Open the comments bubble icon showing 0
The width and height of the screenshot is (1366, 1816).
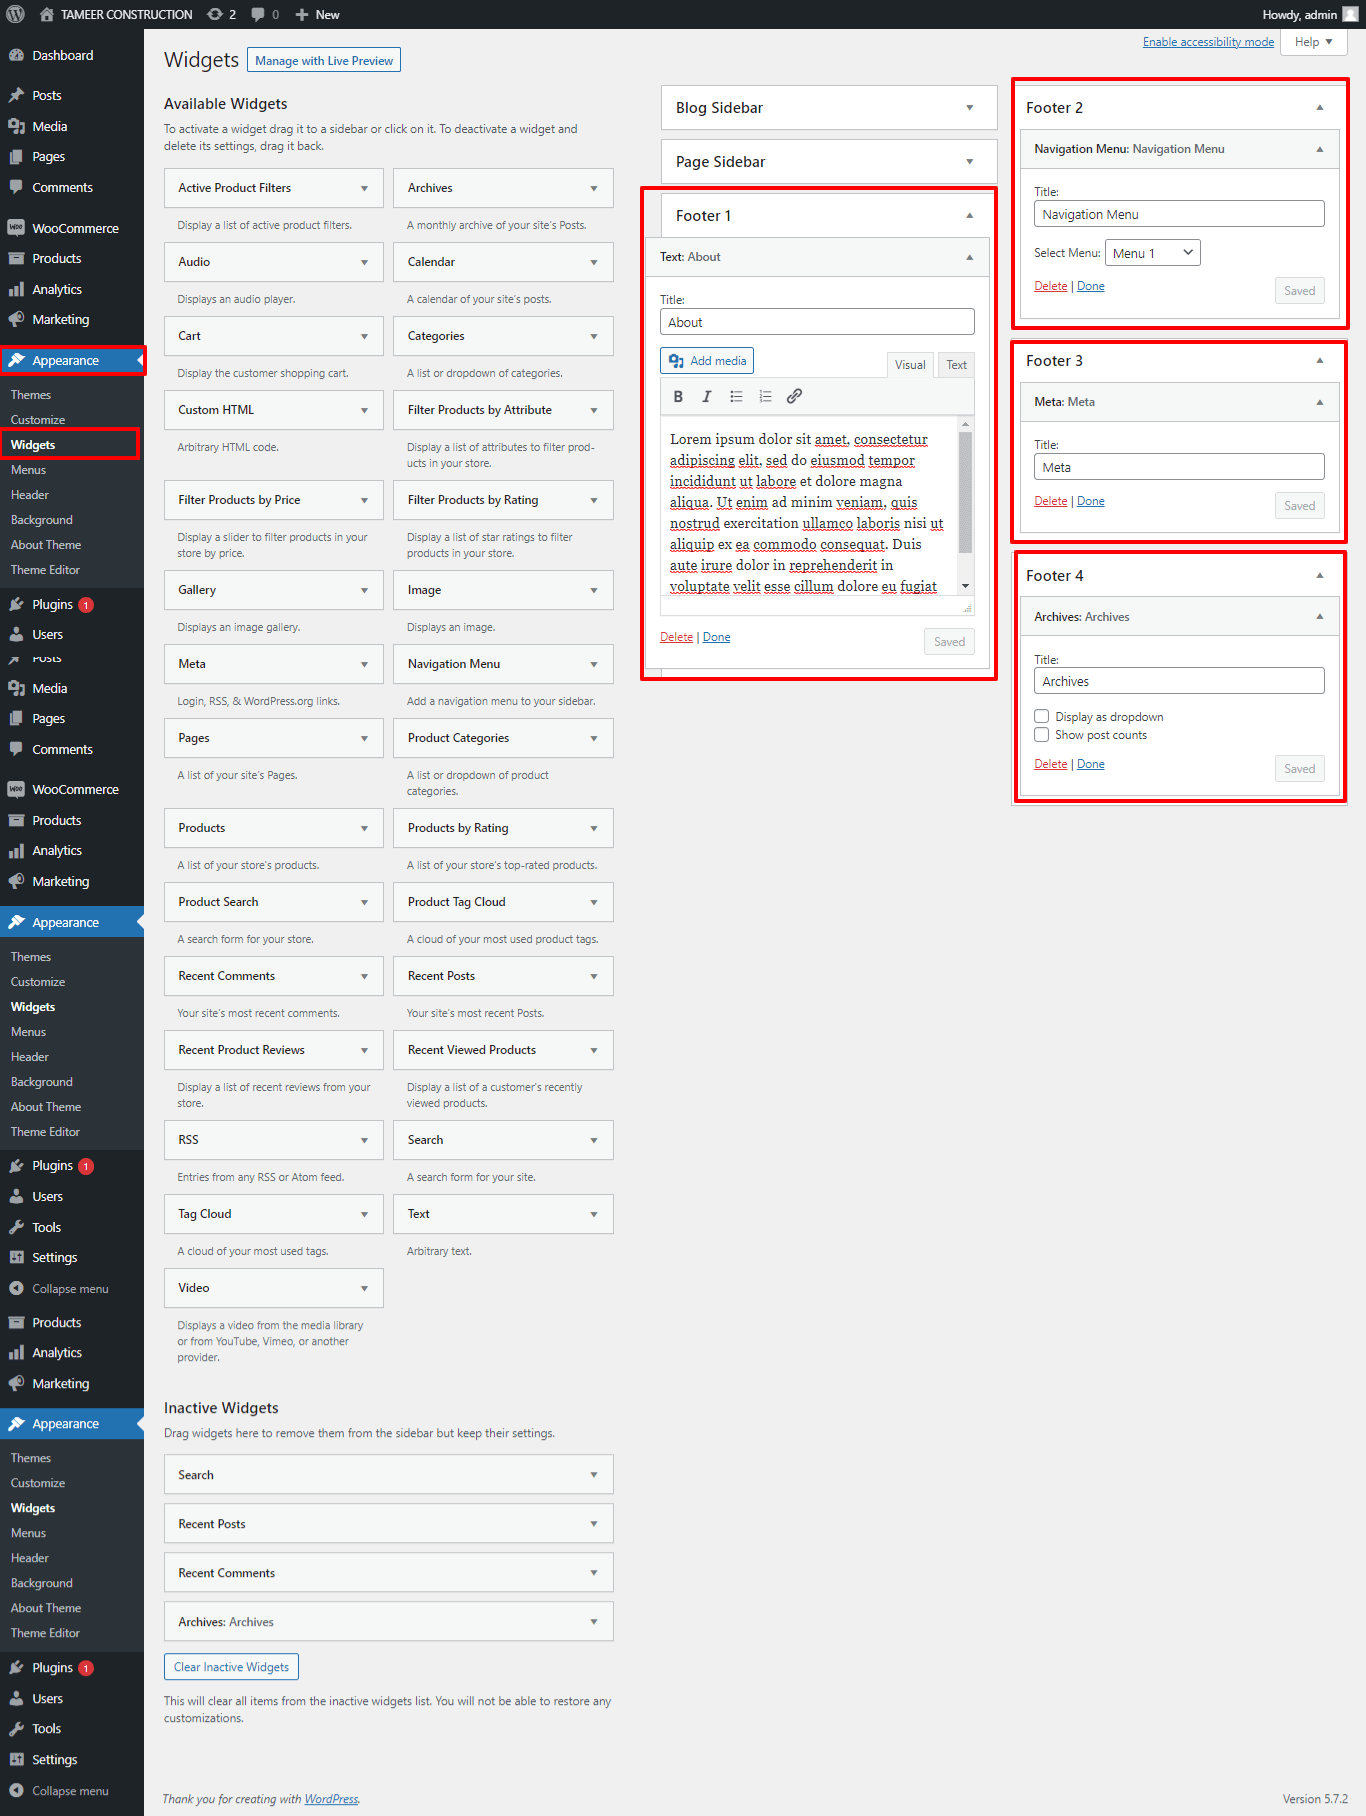click(x=265, y=14)
